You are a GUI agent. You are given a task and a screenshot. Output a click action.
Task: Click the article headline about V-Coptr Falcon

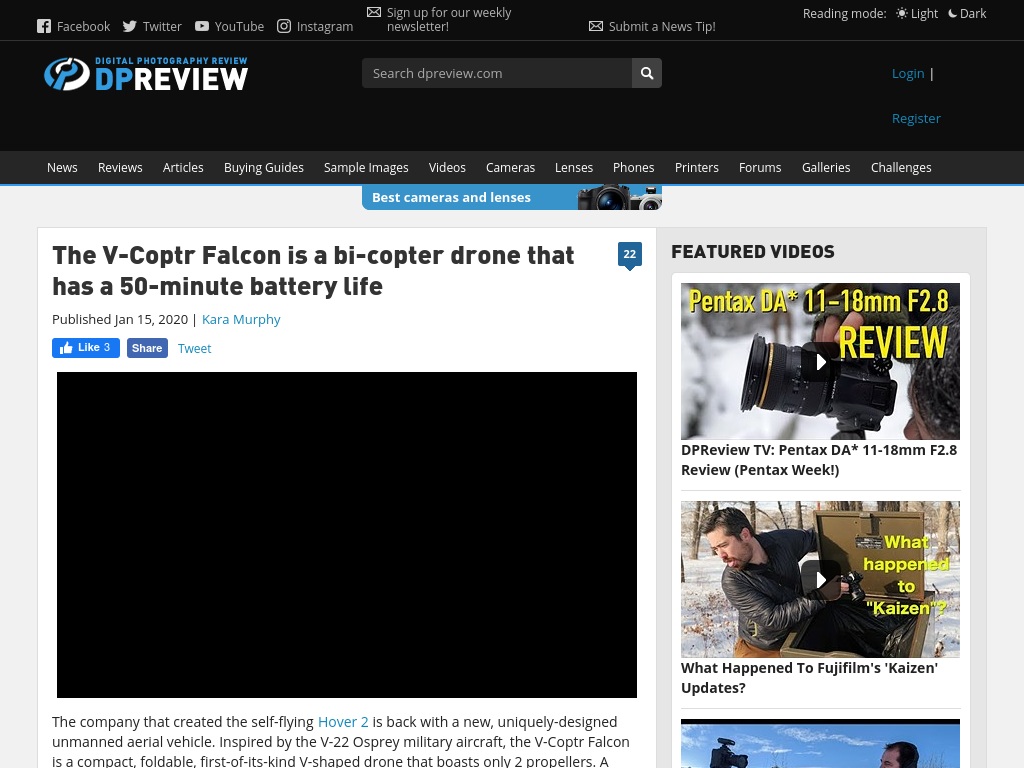[313, 270]
